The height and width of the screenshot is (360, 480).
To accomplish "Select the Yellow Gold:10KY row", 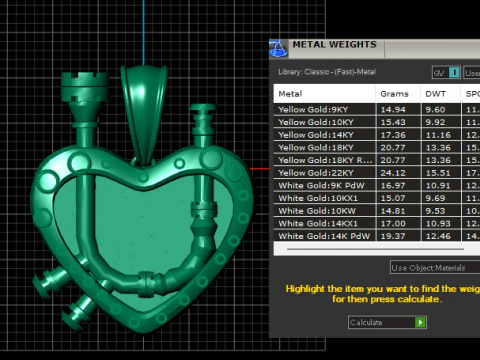I will coord(377,122).
